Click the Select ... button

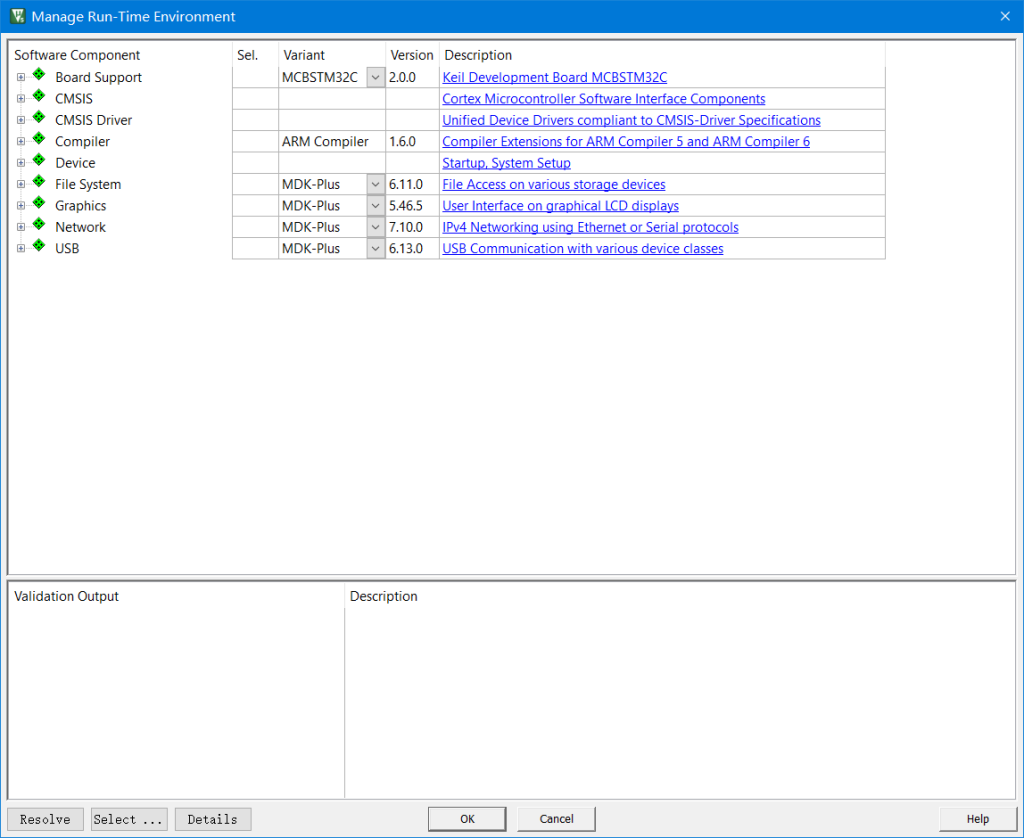[x=129, y=819]
